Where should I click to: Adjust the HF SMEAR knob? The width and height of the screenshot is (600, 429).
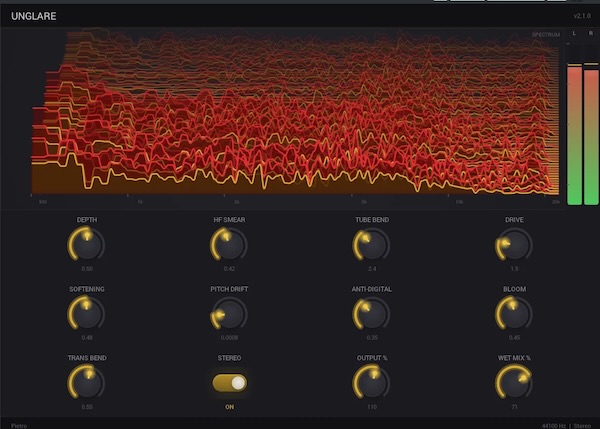pyautogui.click(x=229, y=245)
